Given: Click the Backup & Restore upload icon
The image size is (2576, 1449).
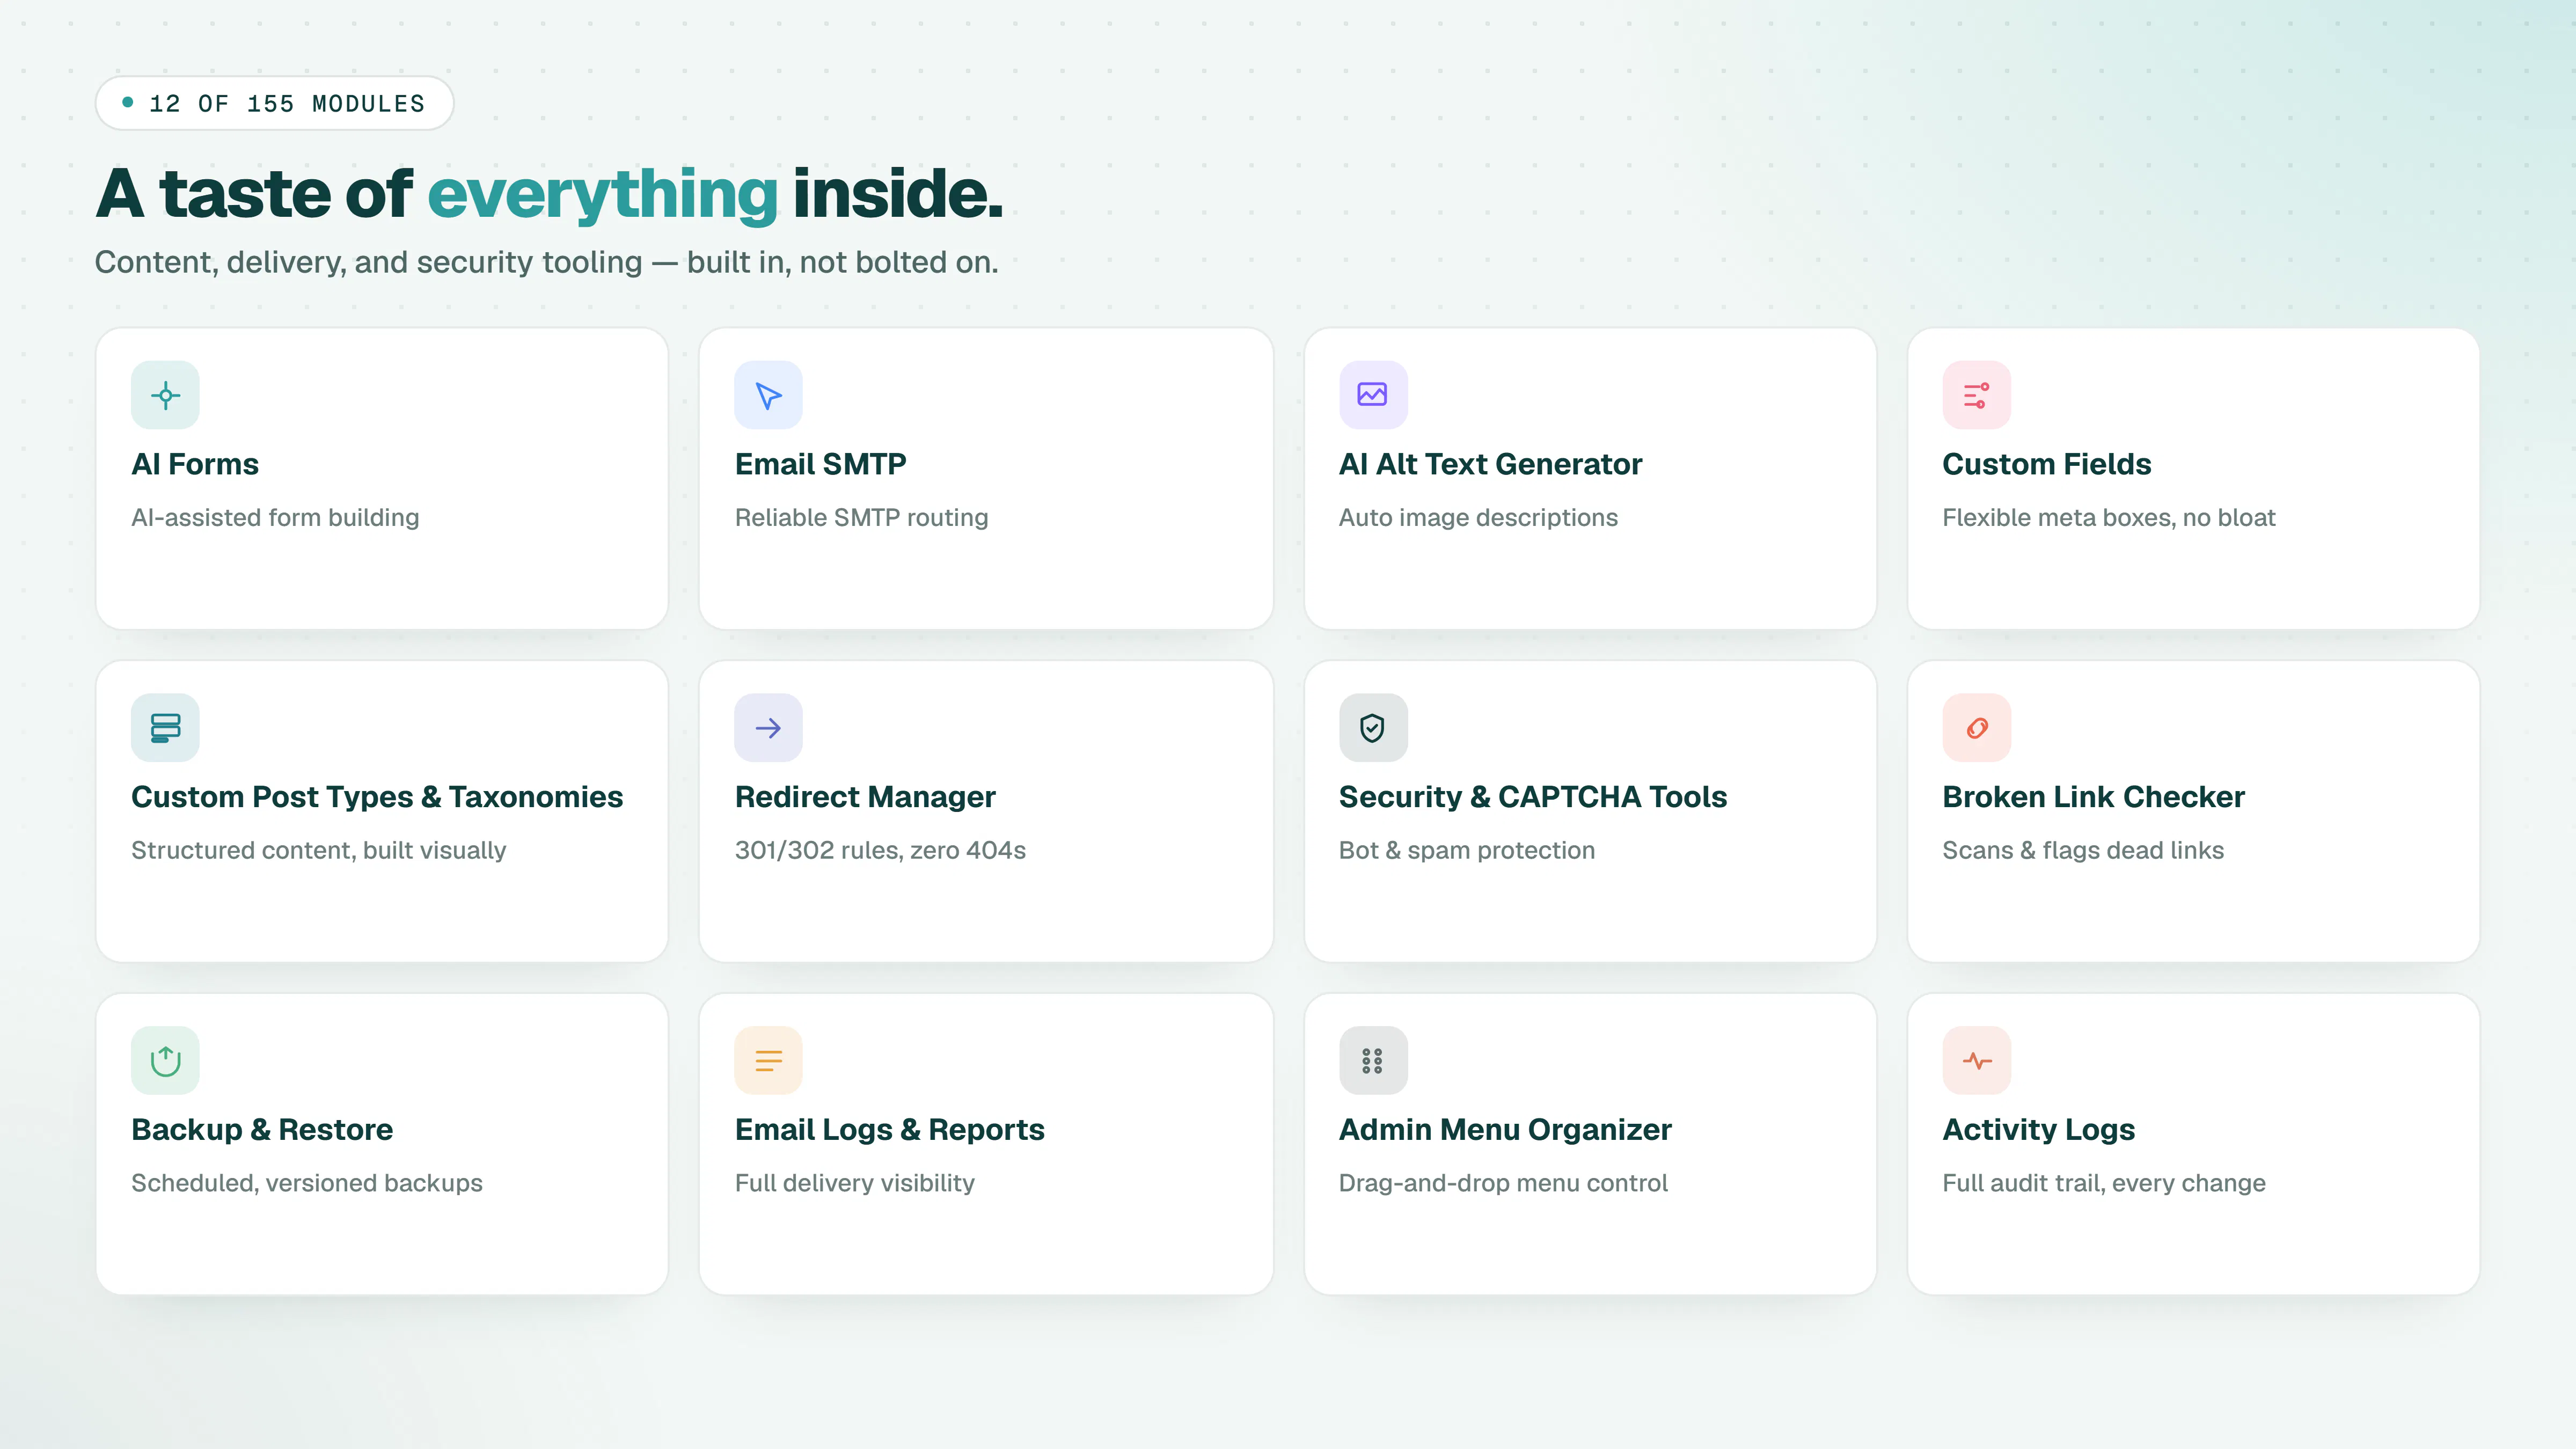Looking at the screenshot, I should (165, 1060).
